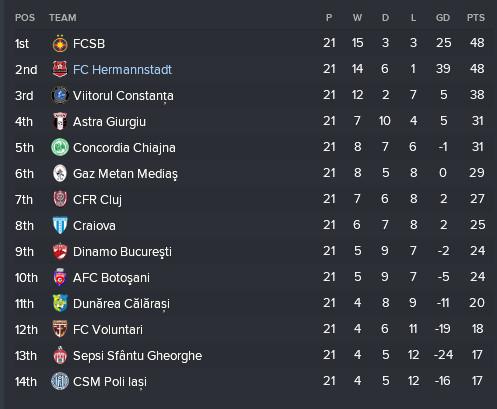The image size is (497, 409).
Task: Open the FC Hermannstadt team link
Action: point(122,70)
